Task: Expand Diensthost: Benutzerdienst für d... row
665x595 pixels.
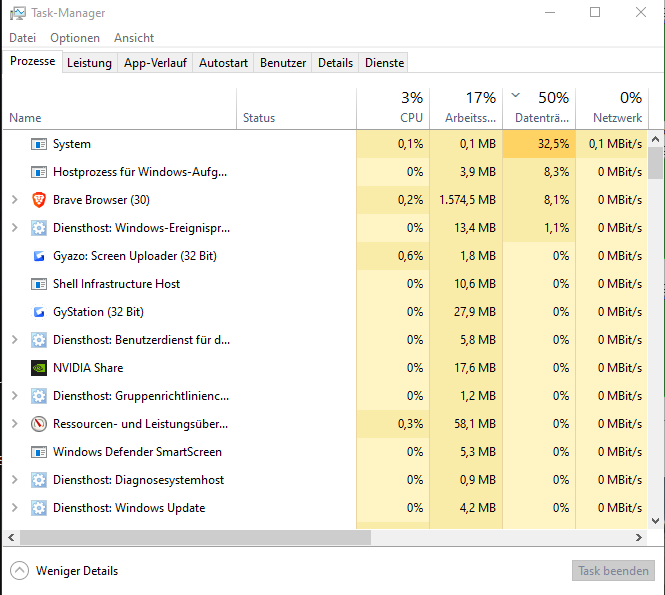Action: coord(14,340)
